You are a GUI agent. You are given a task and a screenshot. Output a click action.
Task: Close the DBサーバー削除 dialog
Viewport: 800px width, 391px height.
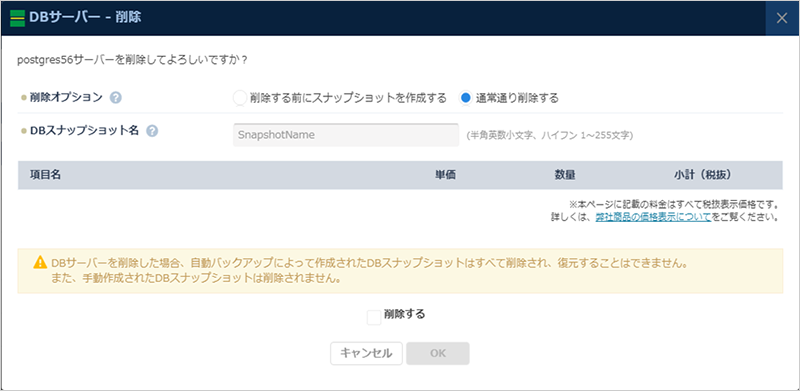coord(782,18)
